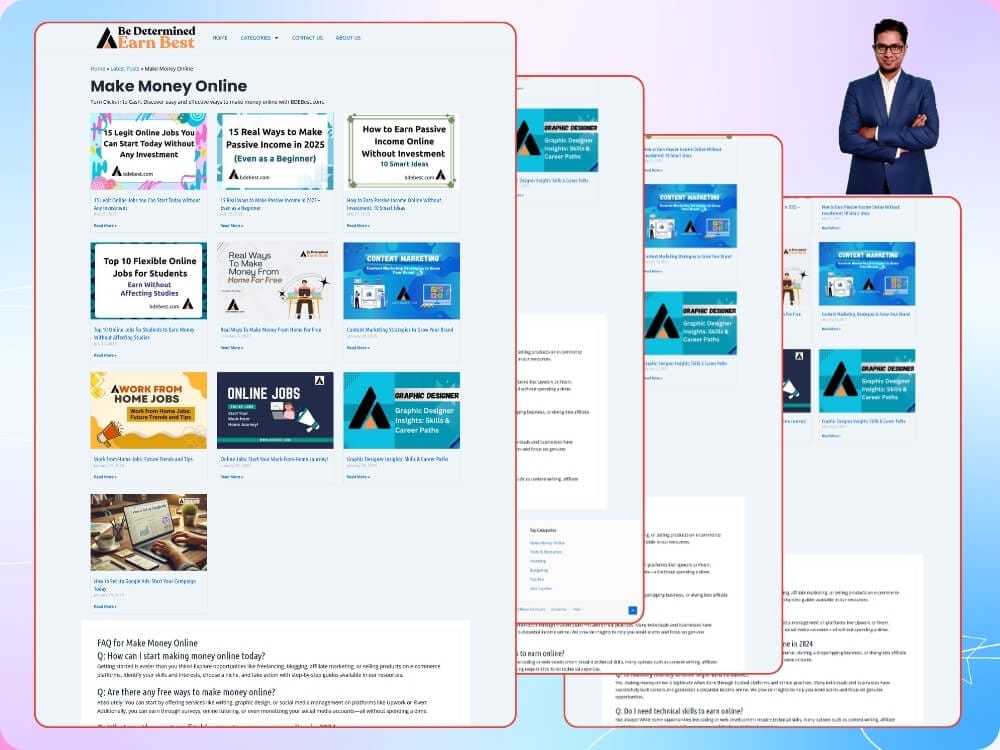Open the Graphic Designer Insights title link
Screen dimensions: 1000x750
tap(396, 459)
